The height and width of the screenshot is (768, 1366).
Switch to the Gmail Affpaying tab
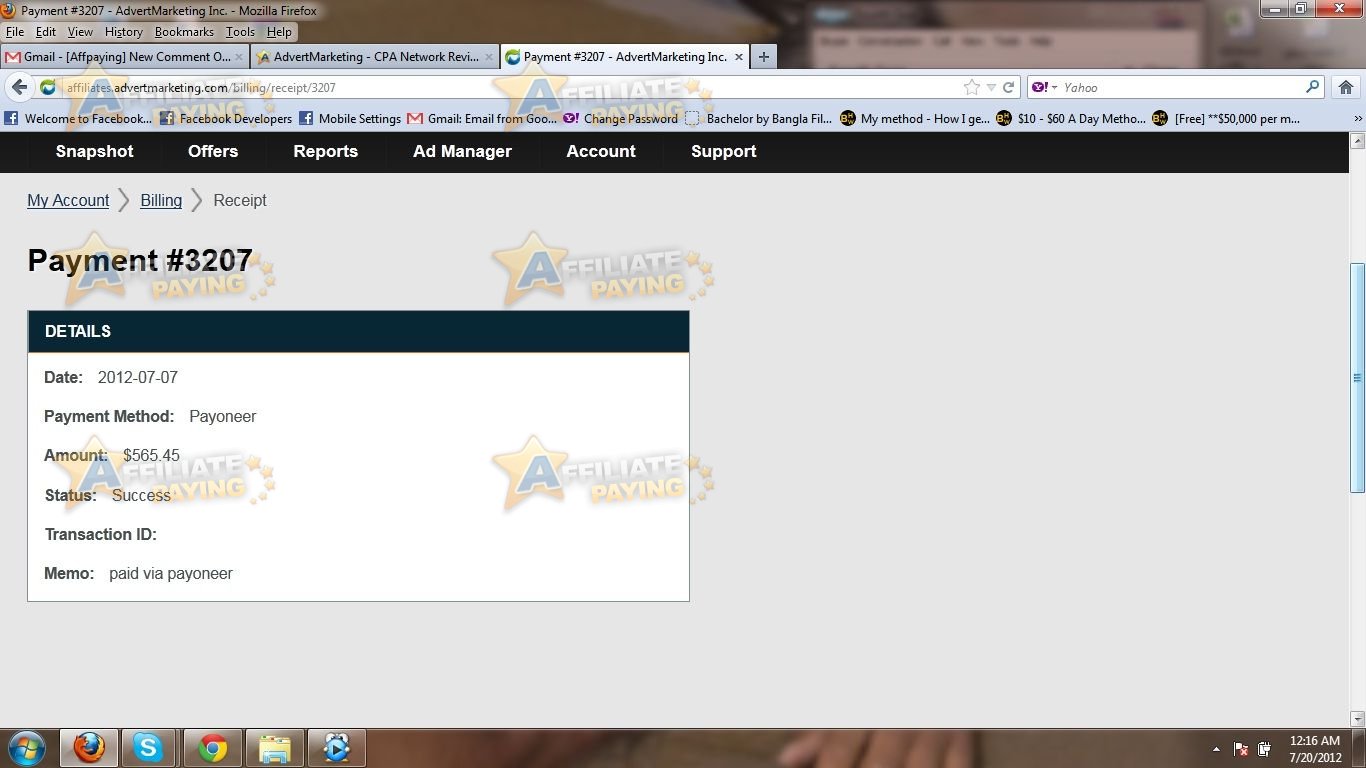[x=124, y=57]
